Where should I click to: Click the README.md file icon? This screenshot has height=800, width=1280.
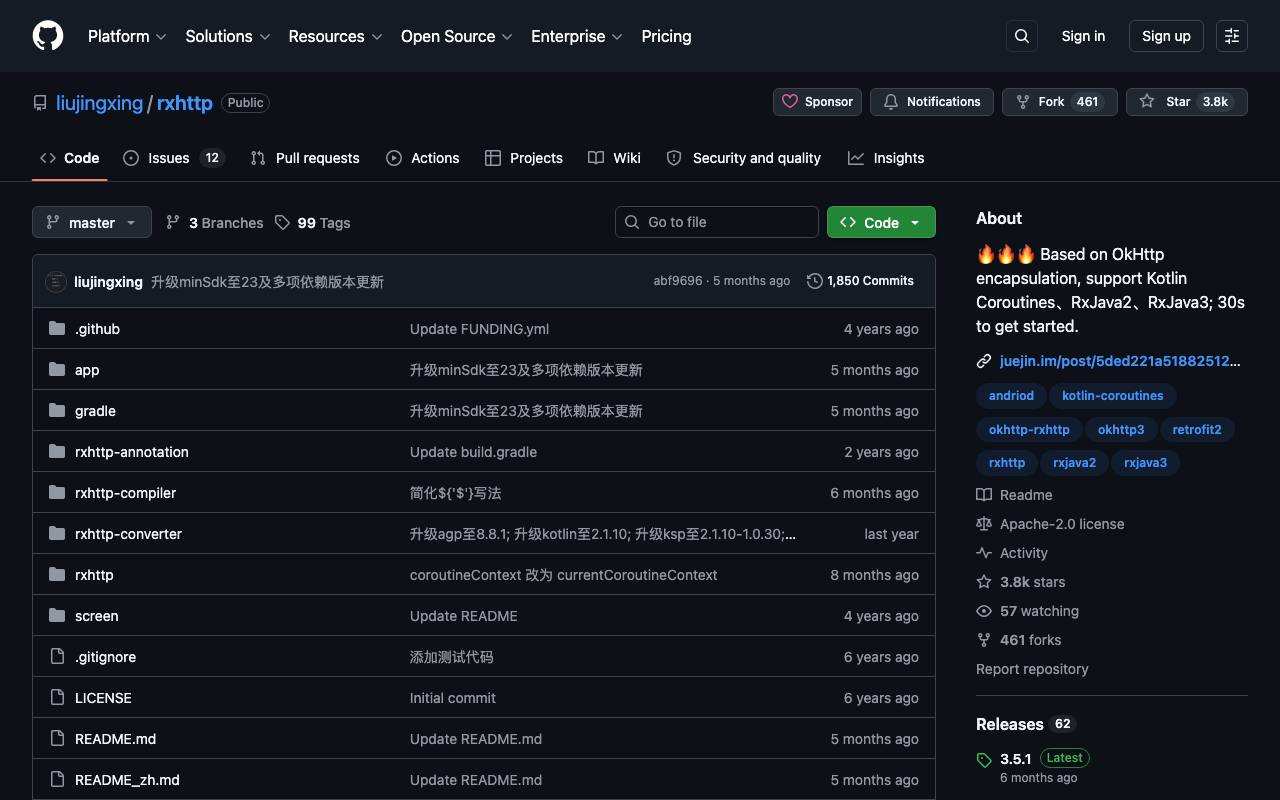57,739
